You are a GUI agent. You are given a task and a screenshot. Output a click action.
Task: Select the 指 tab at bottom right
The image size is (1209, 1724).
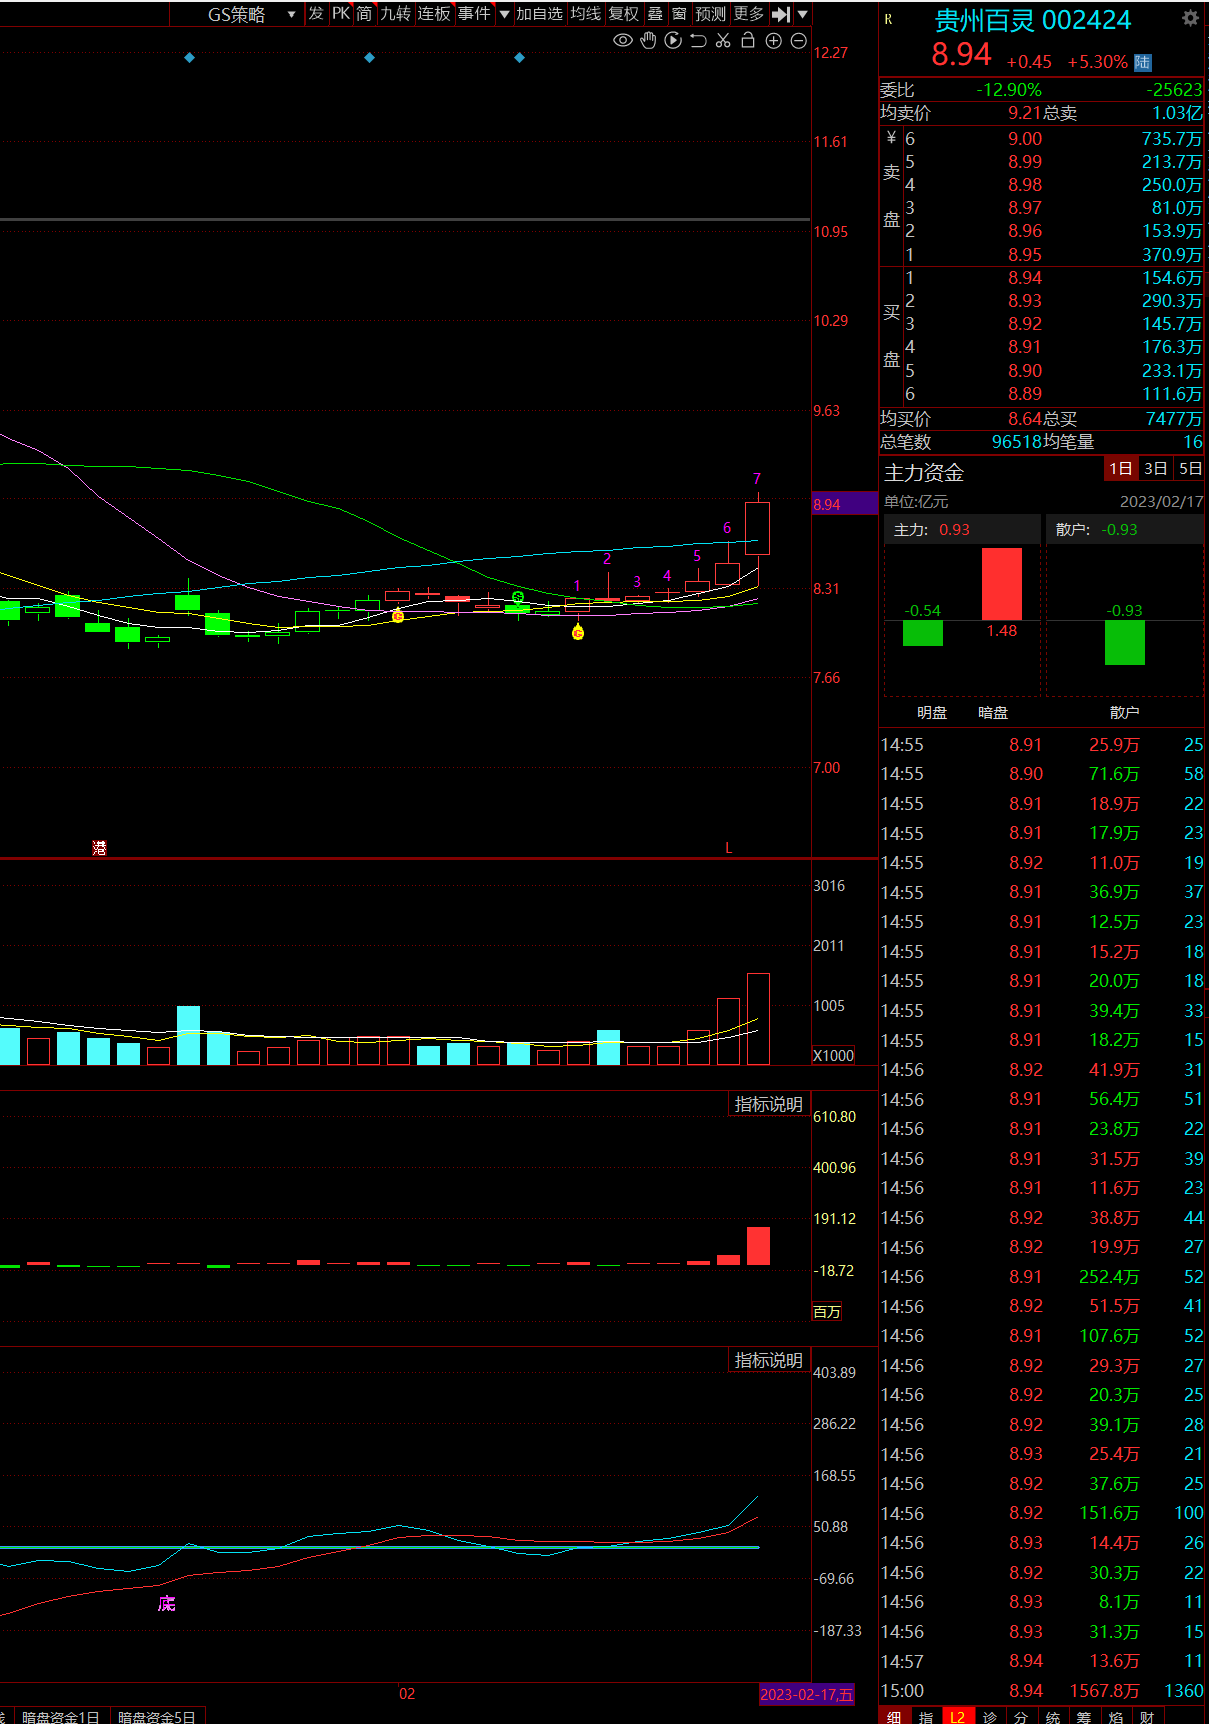pos(926,1716)
